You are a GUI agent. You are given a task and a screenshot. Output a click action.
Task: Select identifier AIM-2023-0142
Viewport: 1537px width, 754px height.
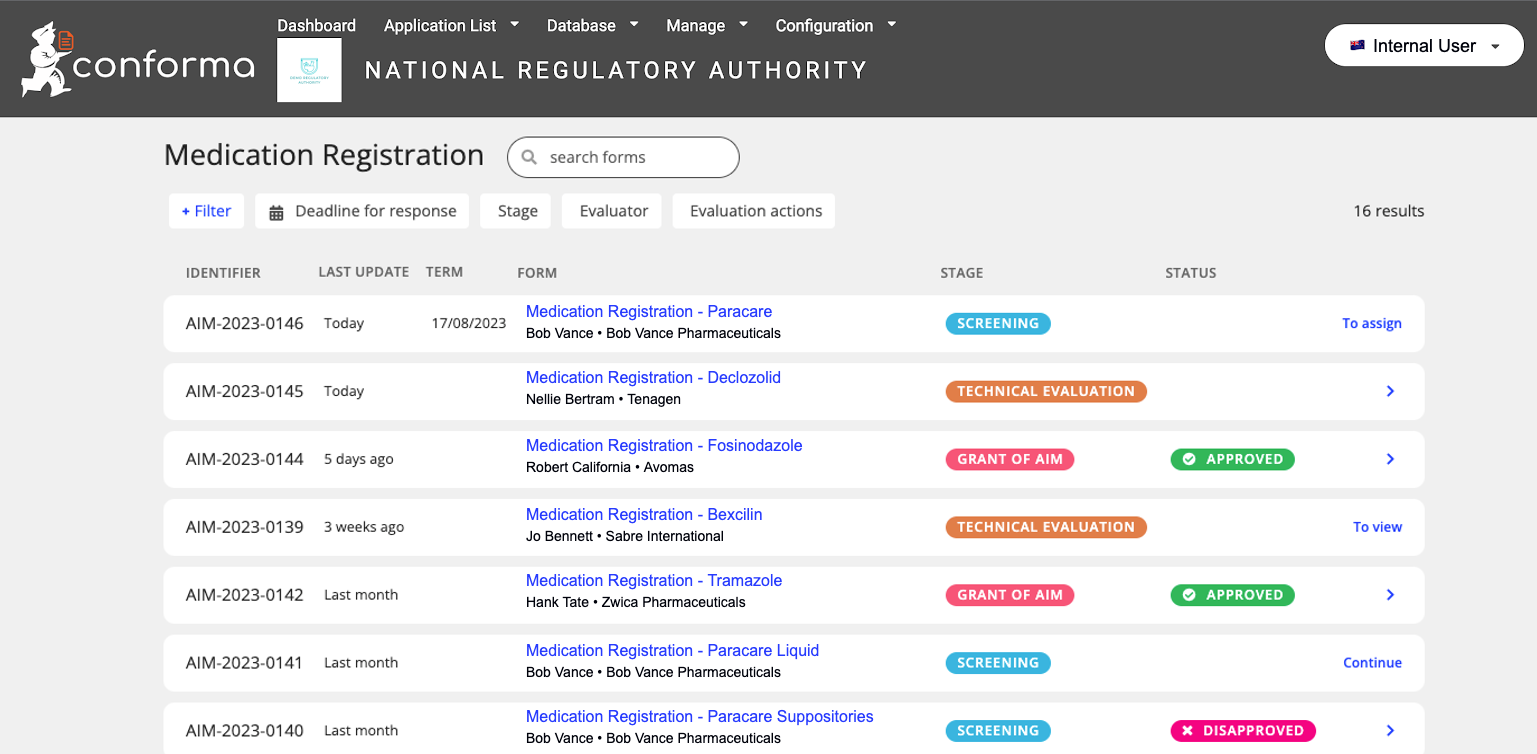[x=245, y=595]
